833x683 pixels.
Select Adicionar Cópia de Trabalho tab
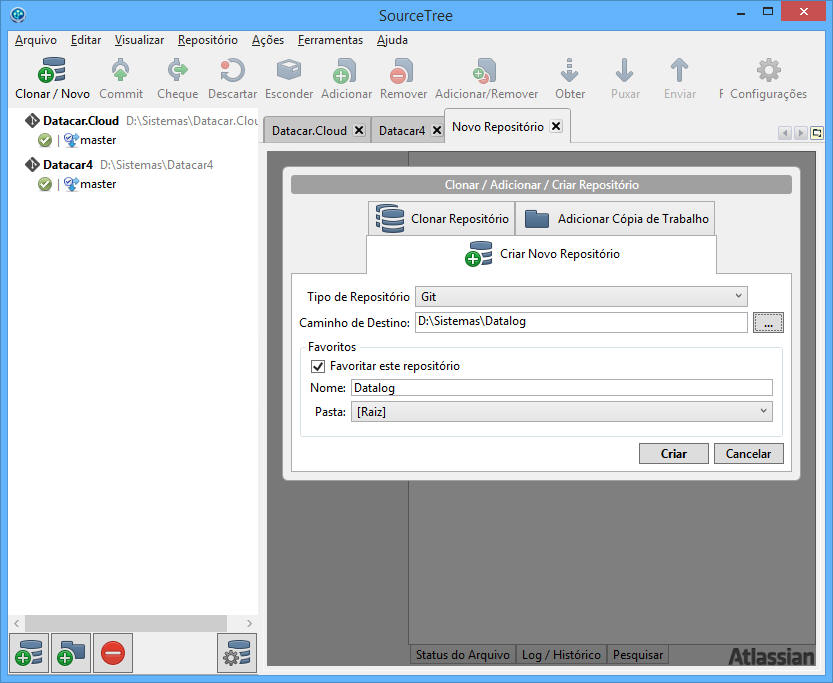point(615,218)
